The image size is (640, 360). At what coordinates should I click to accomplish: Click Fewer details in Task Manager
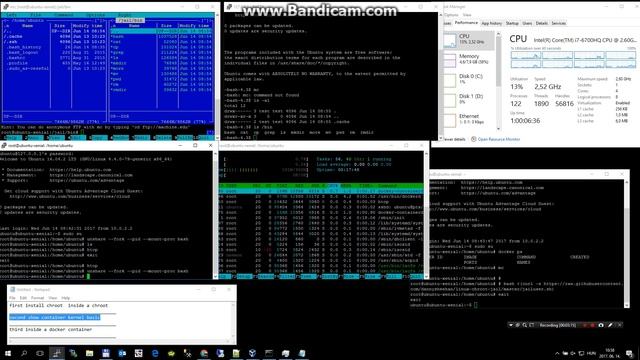(x=454, y=139)
